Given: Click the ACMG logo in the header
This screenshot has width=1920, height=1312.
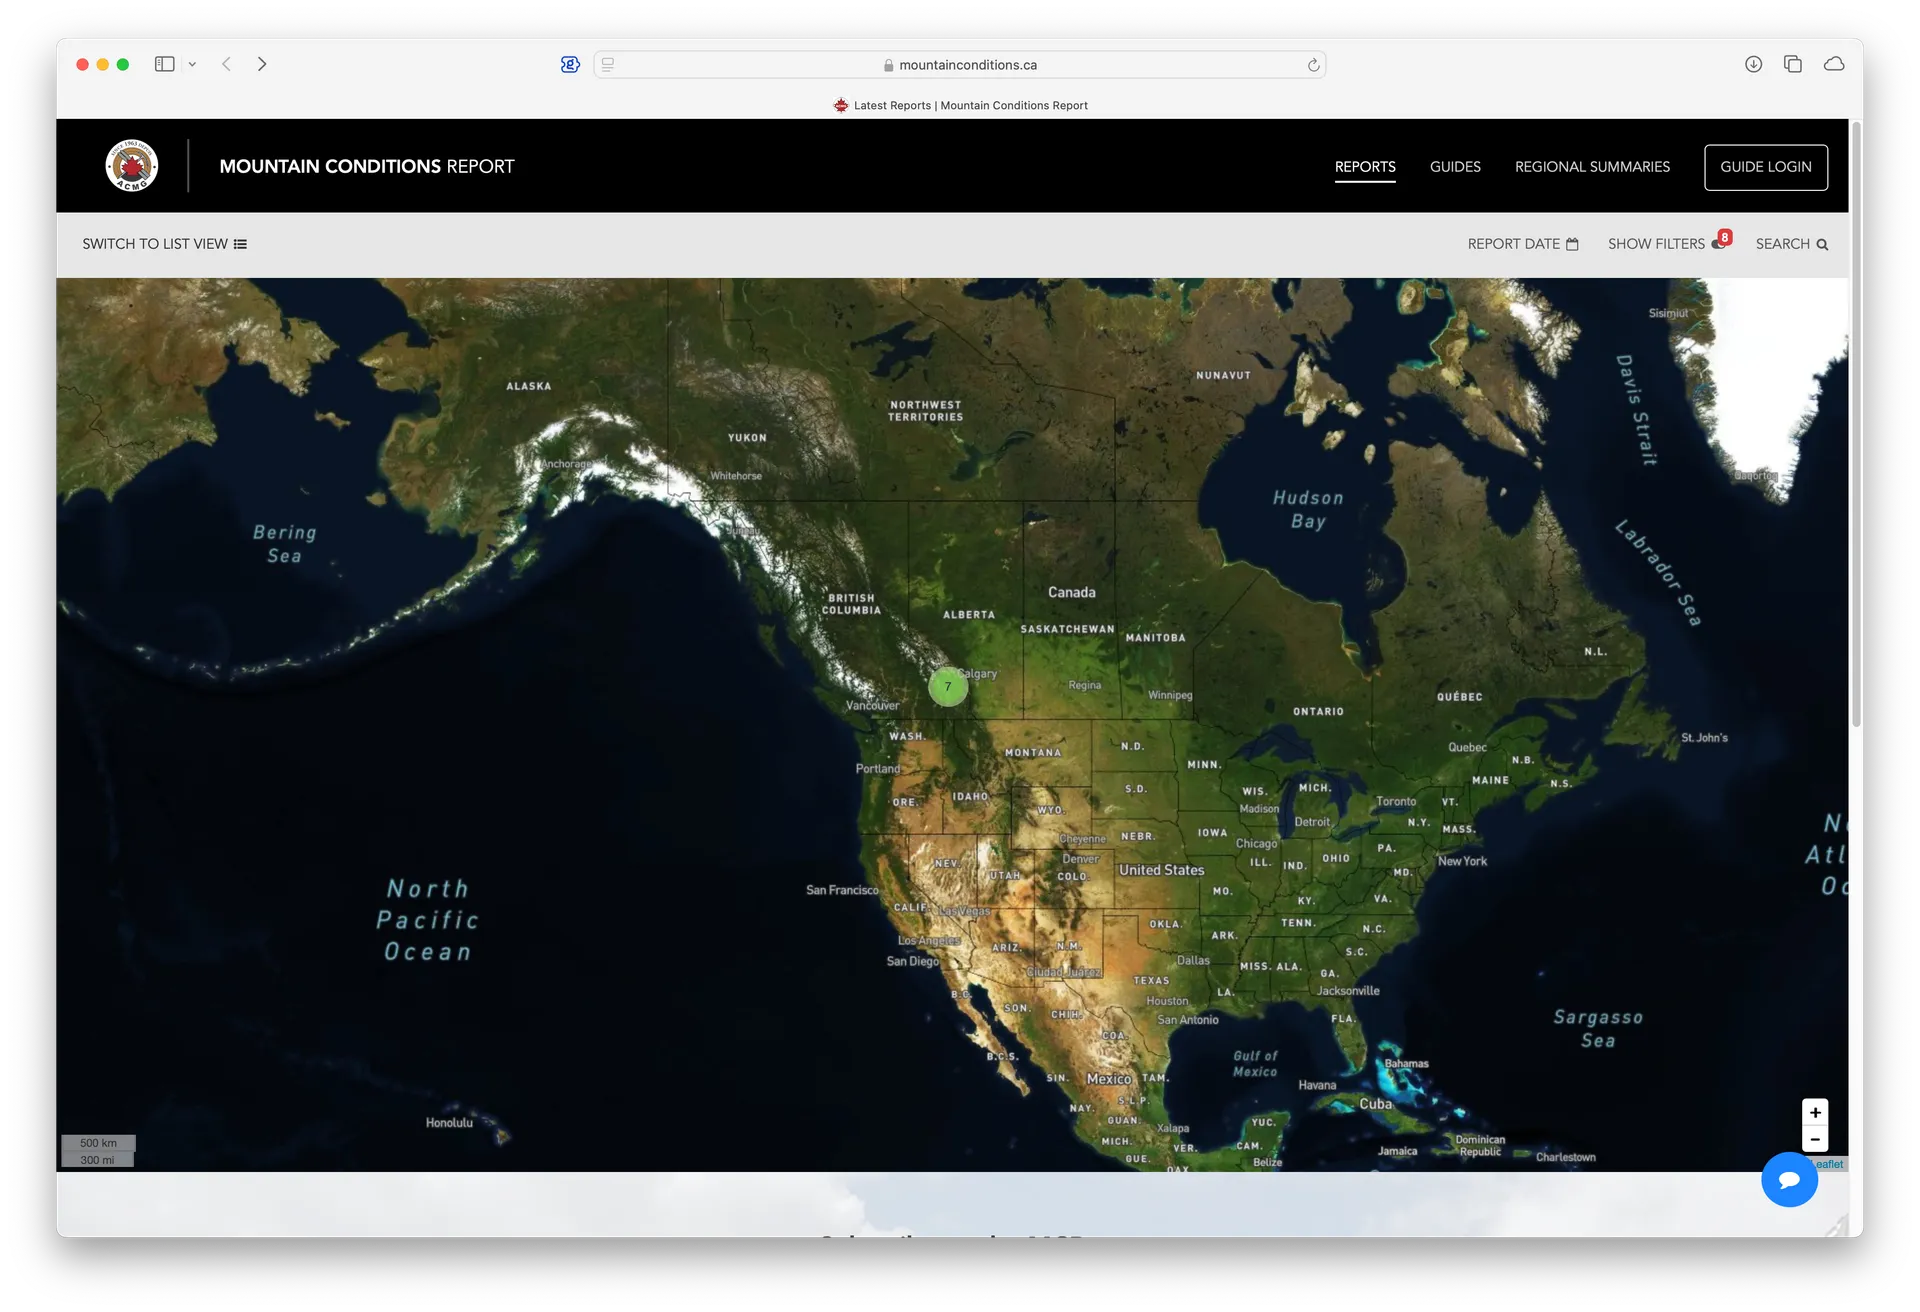Looking at the screenshot, I should pos(131,165).
